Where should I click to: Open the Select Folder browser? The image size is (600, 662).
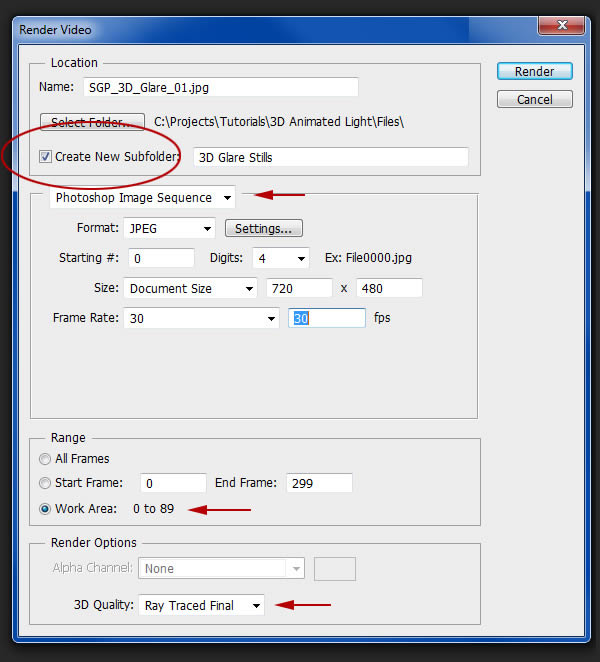[x=92, y=122]
